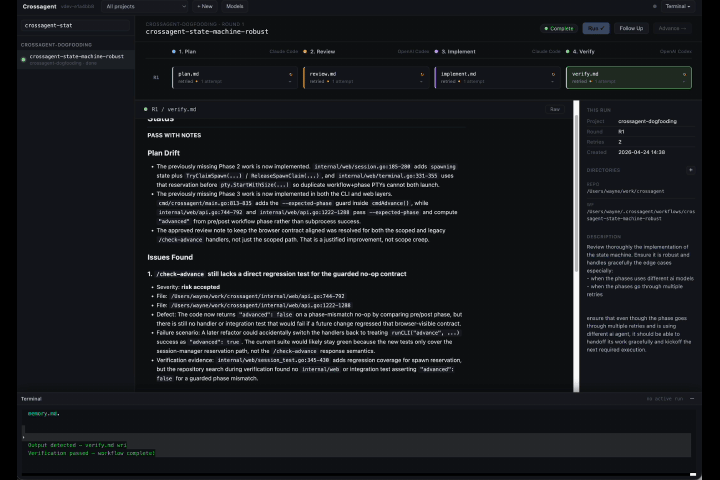Screen dimensions: 720x480
Task: Click the OpenAI Codex label beside 4. Verify
Action: (x=675, y=51)
